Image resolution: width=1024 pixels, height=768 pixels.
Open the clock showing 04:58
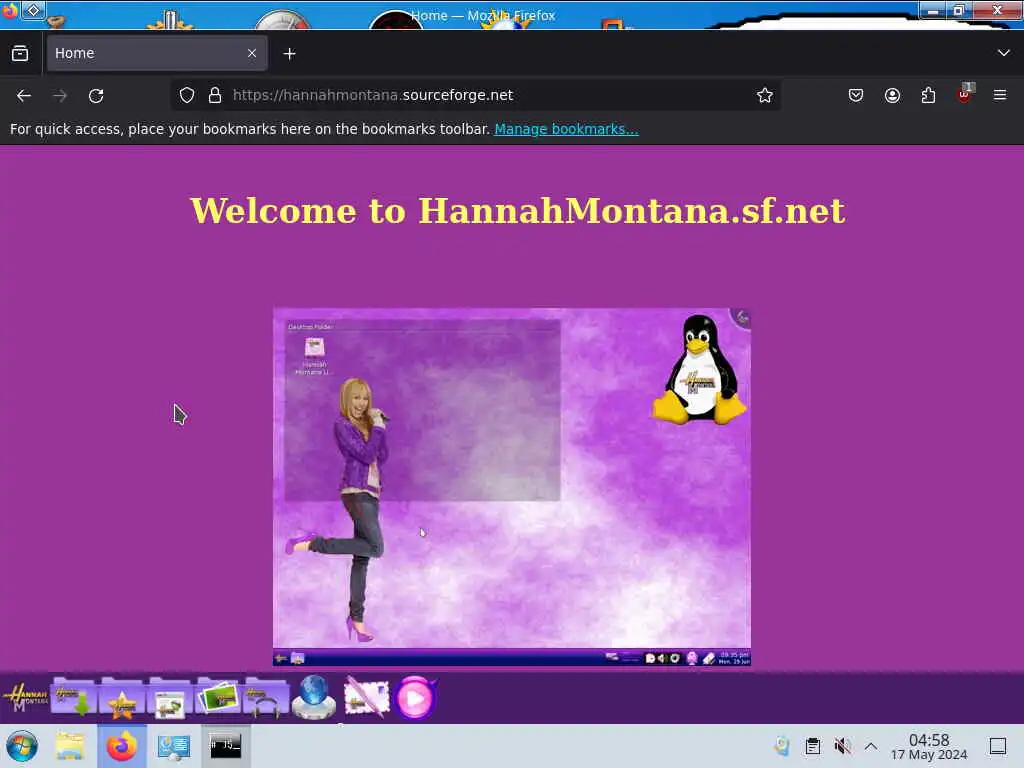929,746
